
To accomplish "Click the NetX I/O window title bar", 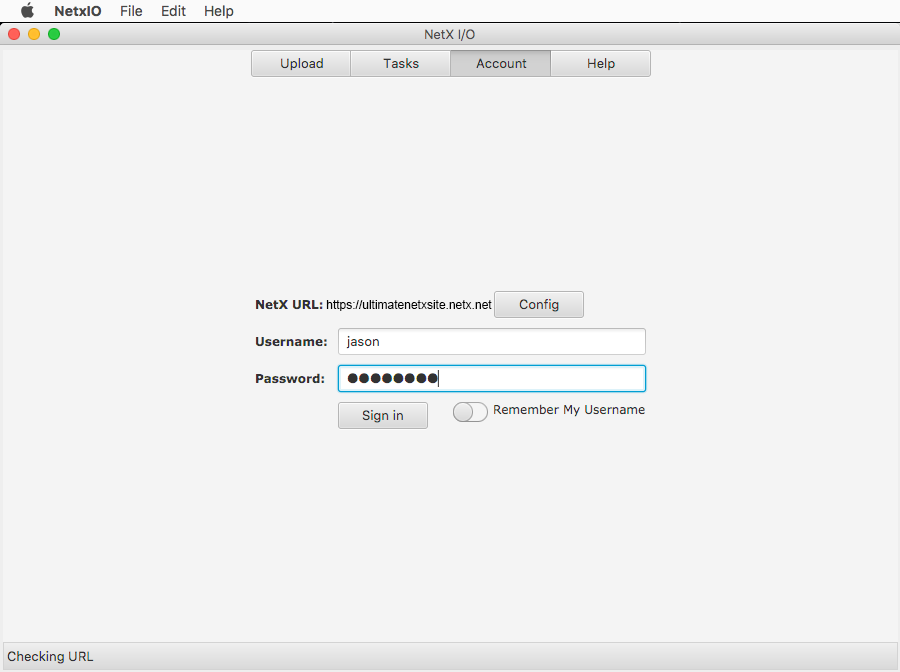I will tap(450, 34).
